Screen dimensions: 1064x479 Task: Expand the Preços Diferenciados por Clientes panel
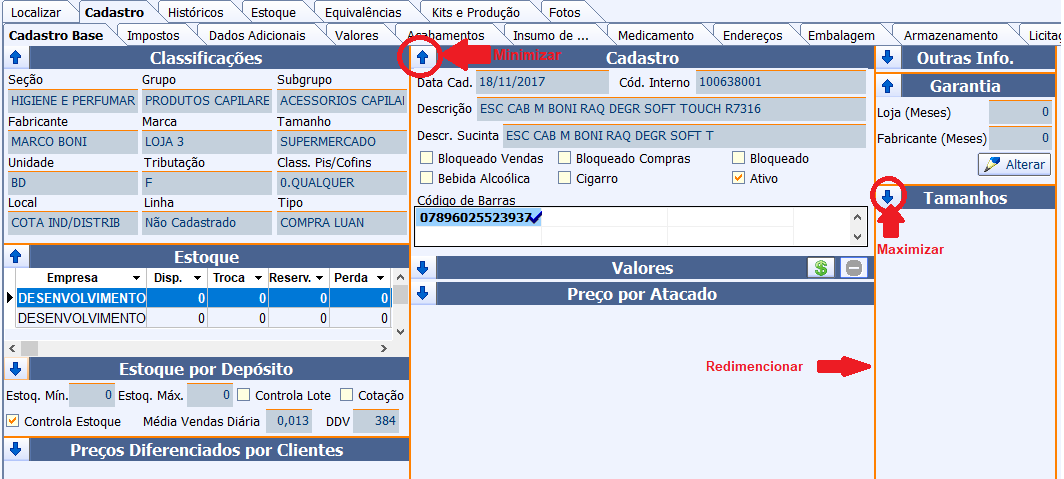(x=15, y=450)
